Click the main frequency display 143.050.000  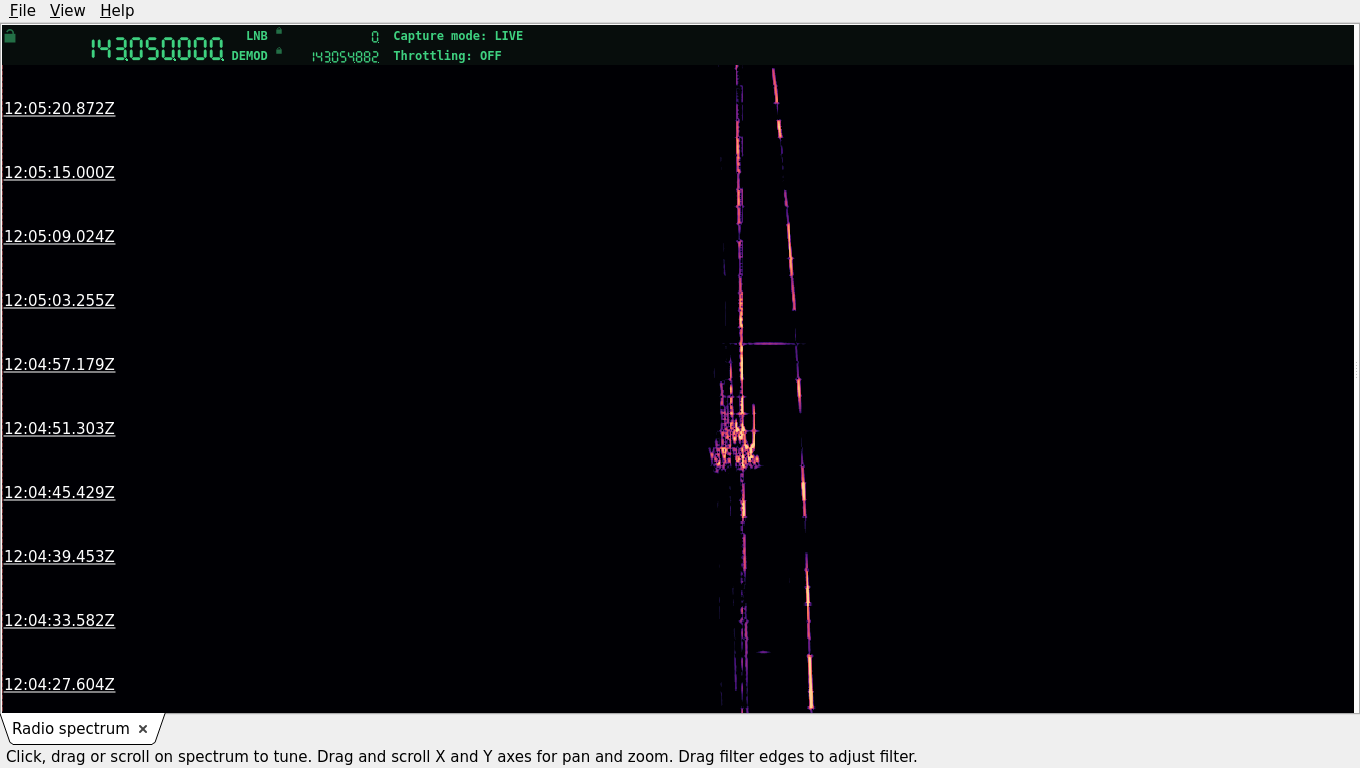coord(157,48)
